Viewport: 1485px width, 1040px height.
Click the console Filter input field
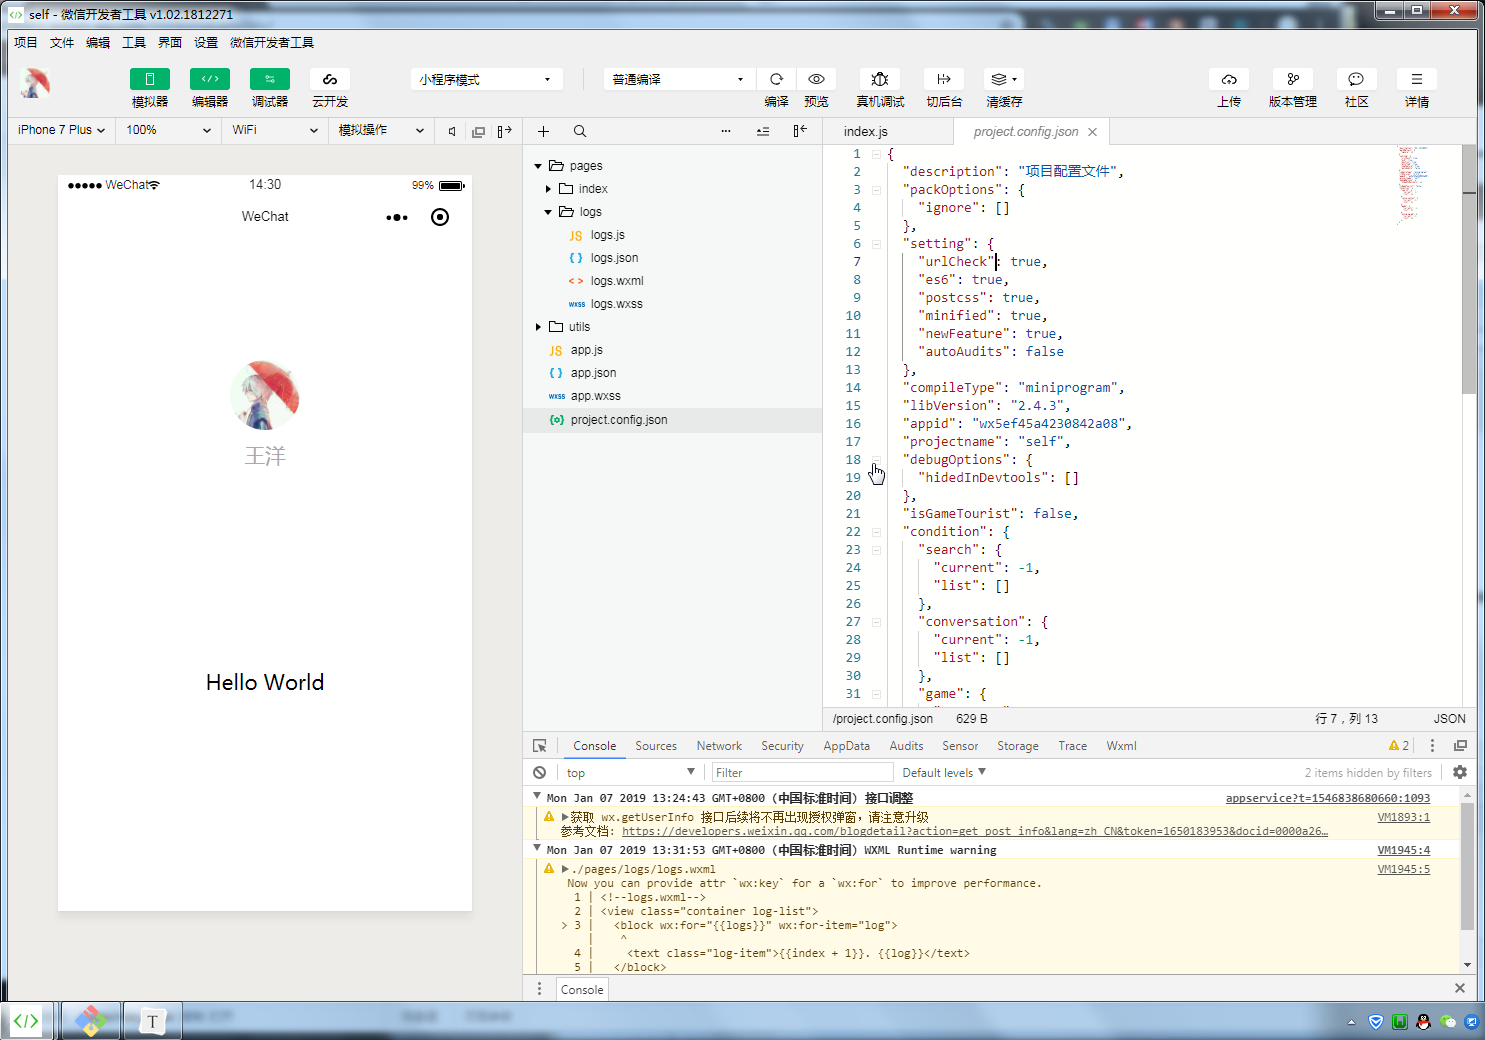[x=802, y=773]
